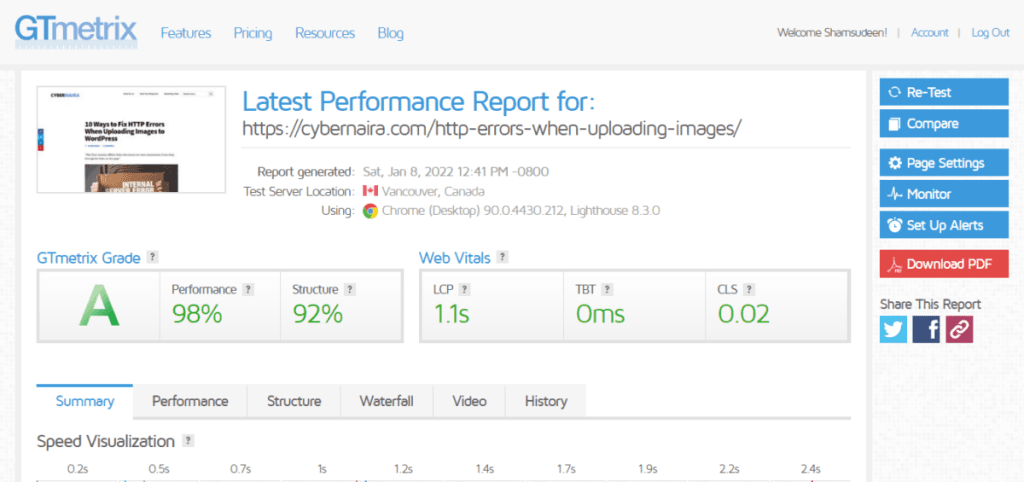
Task: Open the Video tab
Action: [469, 401]
